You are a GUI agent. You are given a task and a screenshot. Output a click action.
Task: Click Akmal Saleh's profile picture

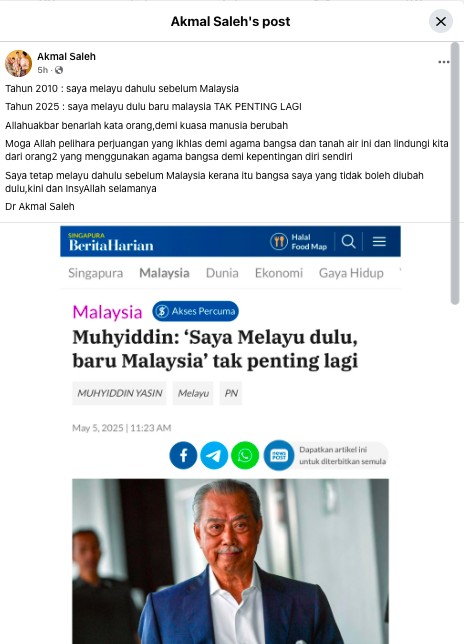click(x=18, y=63)
